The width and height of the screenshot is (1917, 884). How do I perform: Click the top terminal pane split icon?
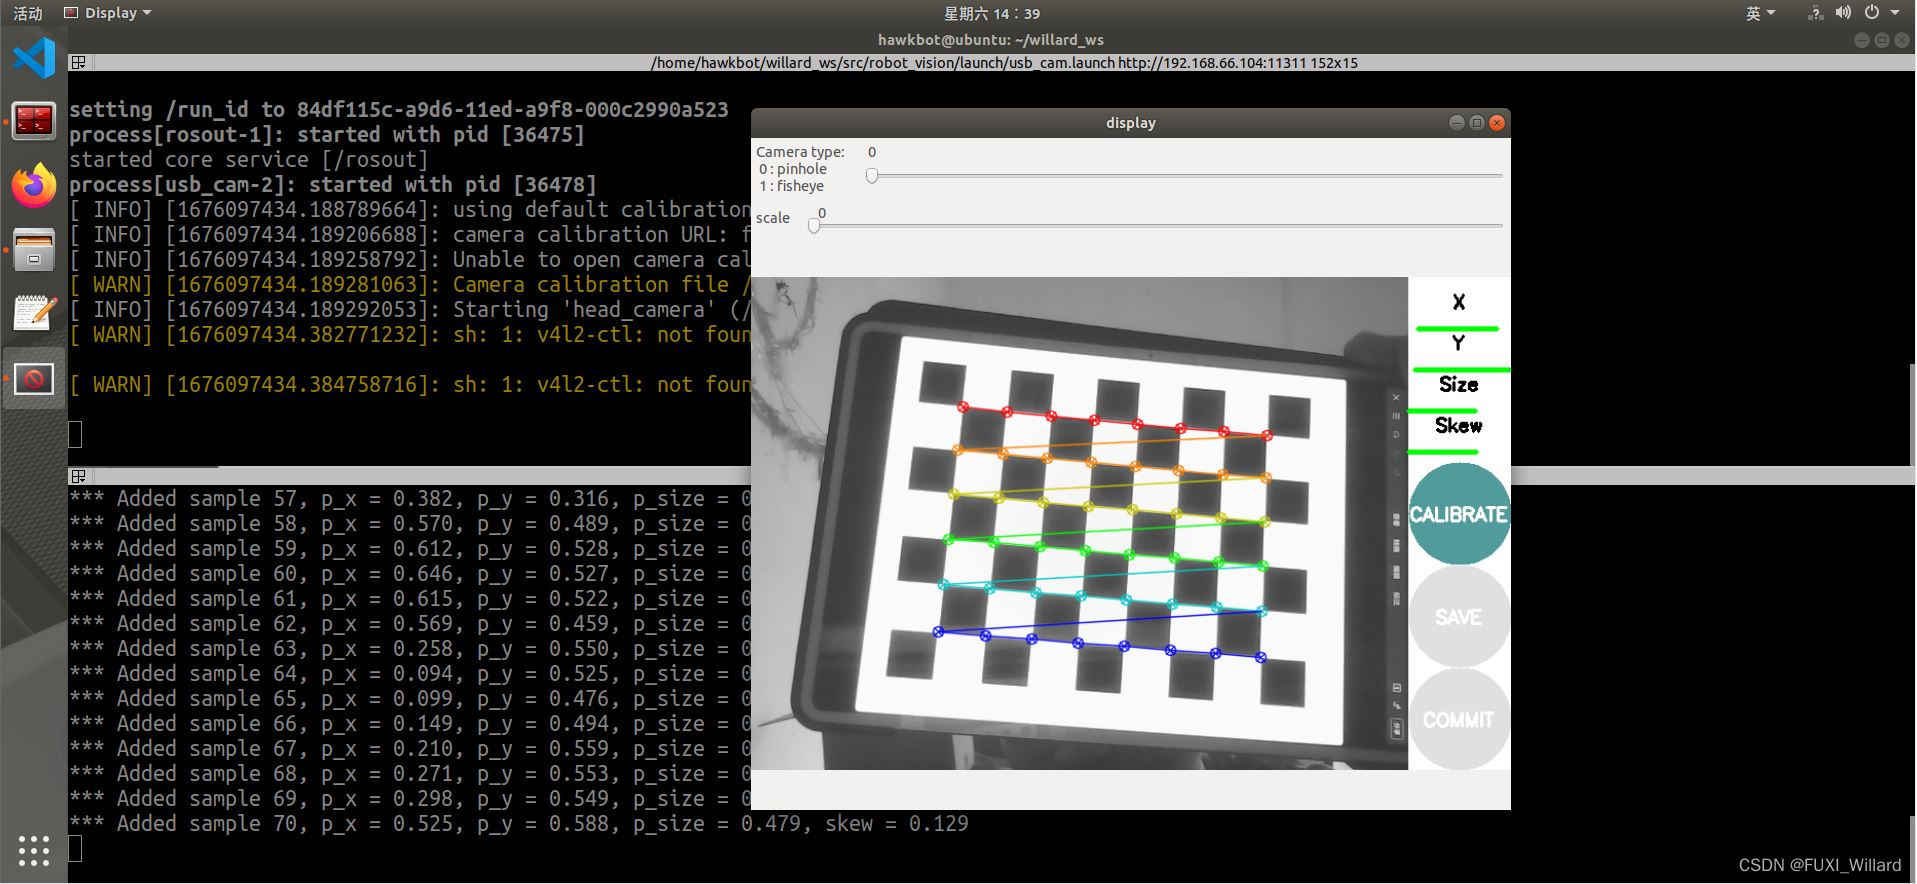point(78,63)
